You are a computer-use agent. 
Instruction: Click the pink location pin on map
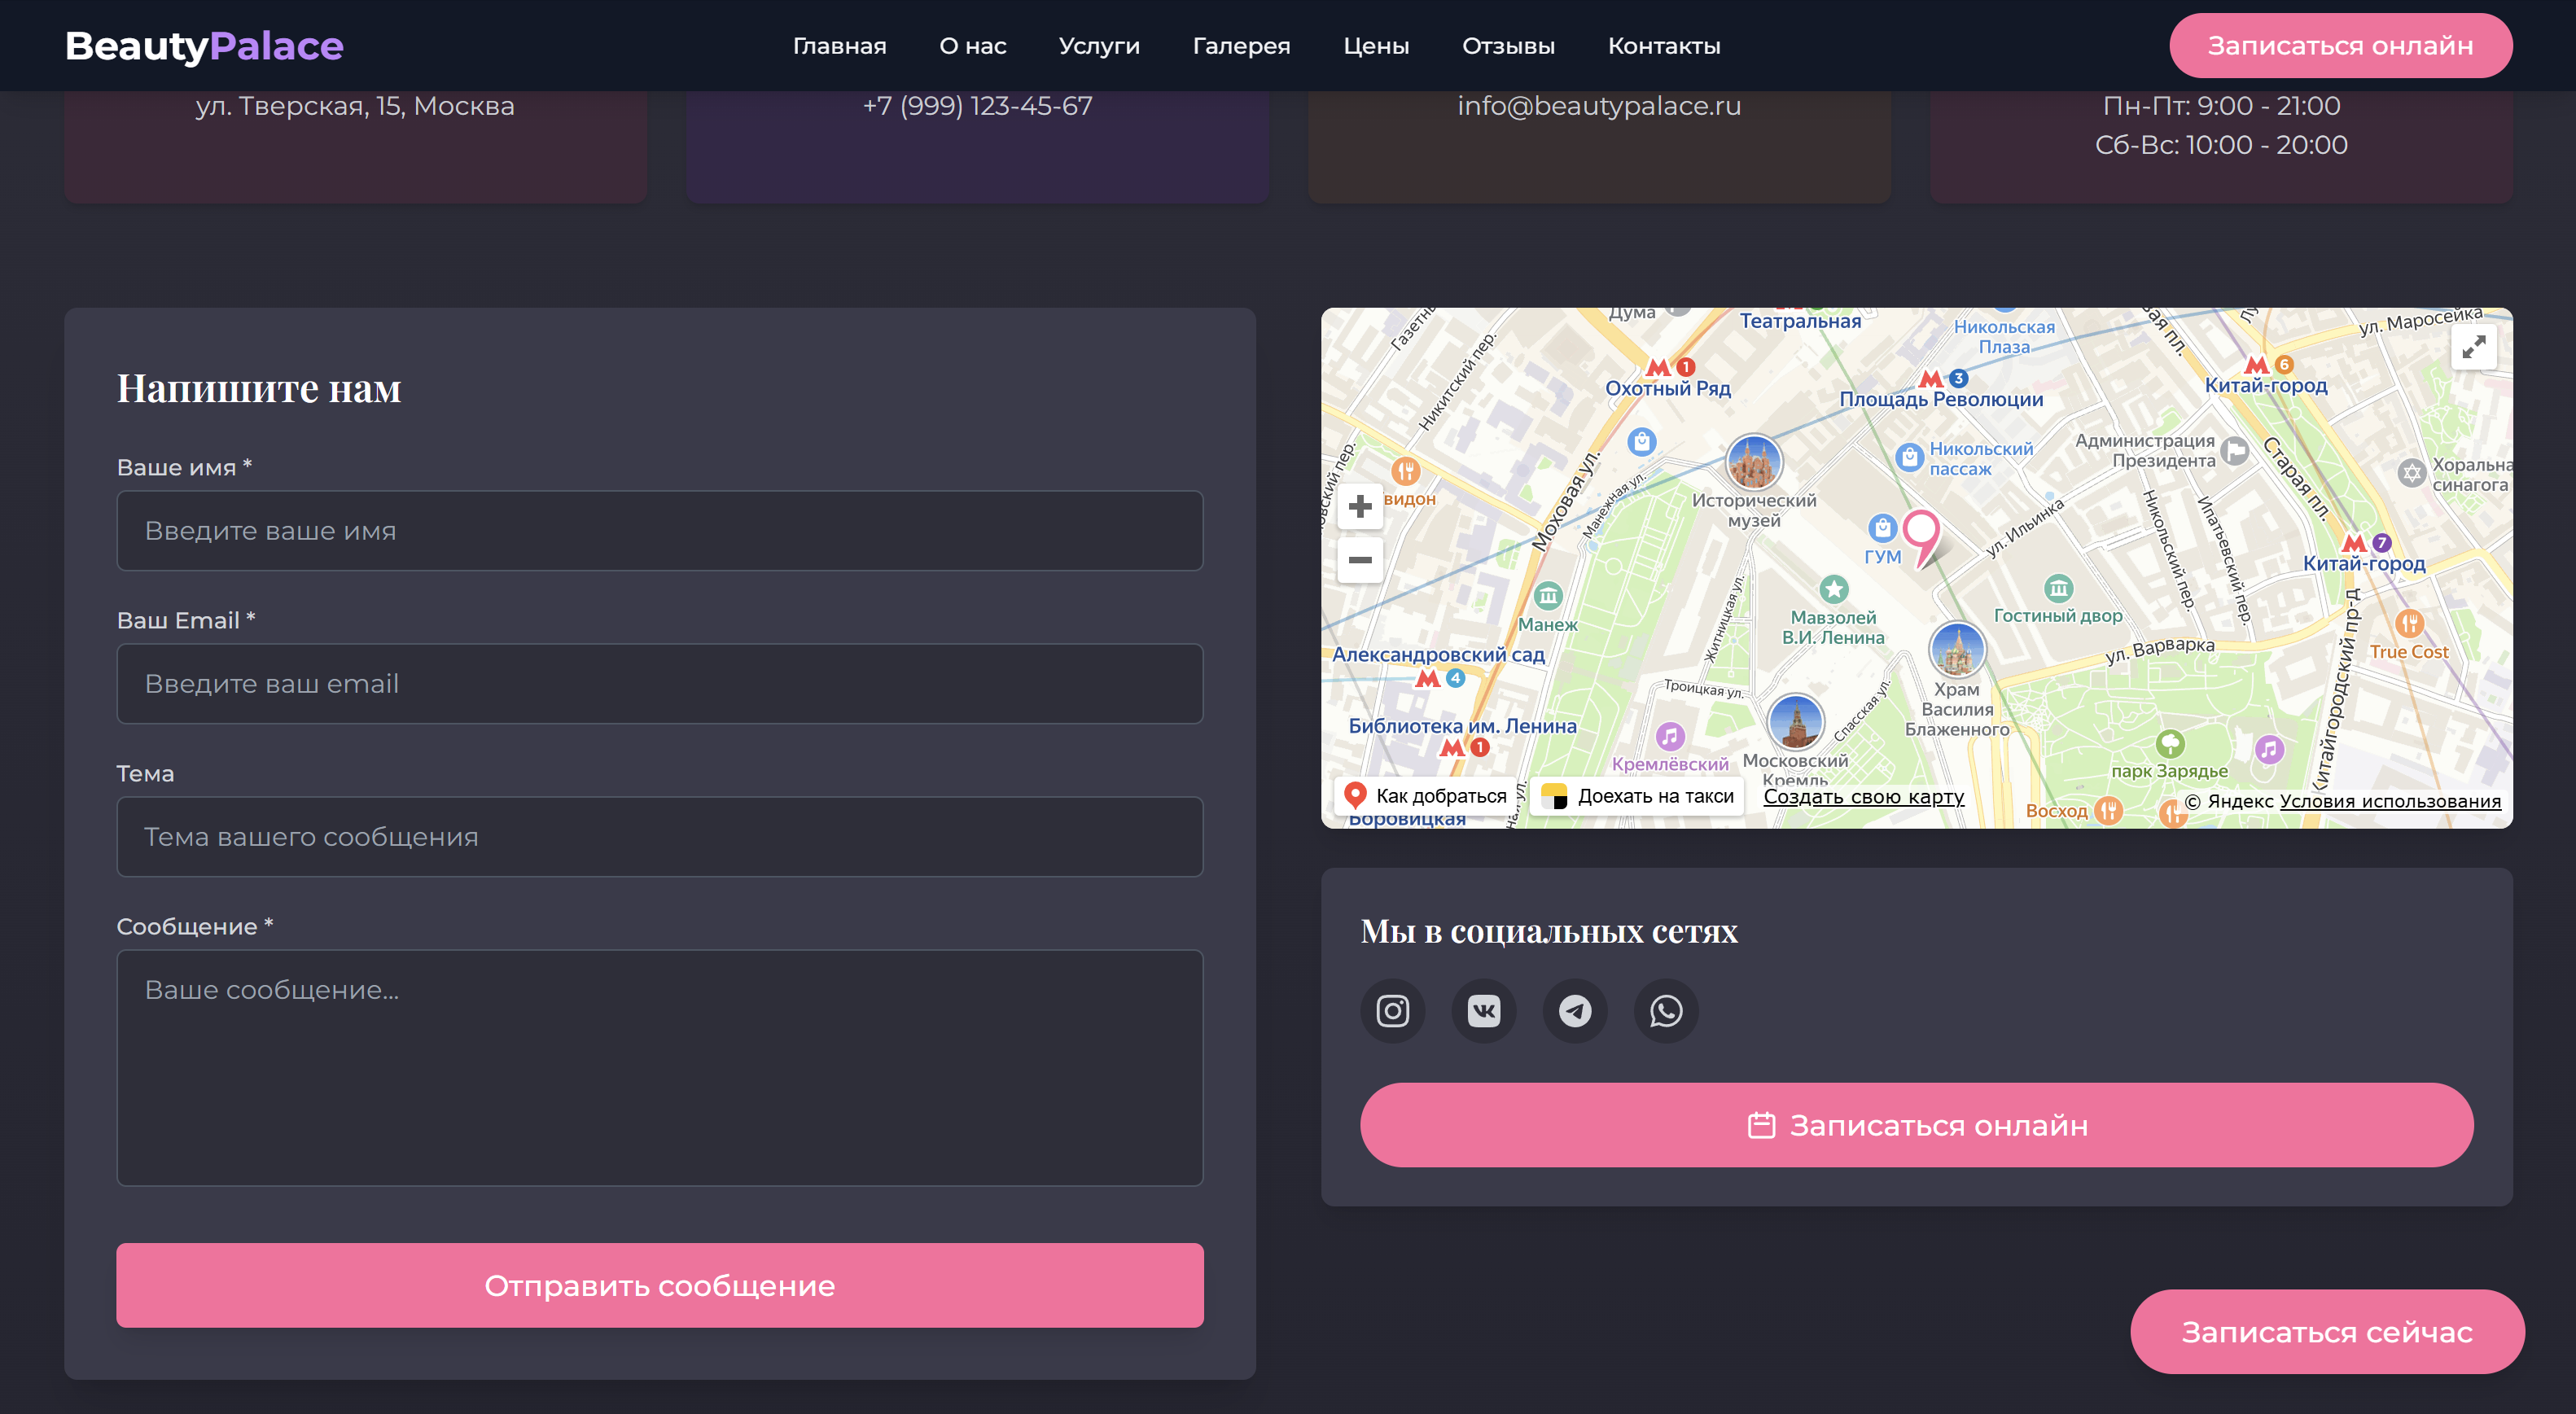coord(1920,530)
